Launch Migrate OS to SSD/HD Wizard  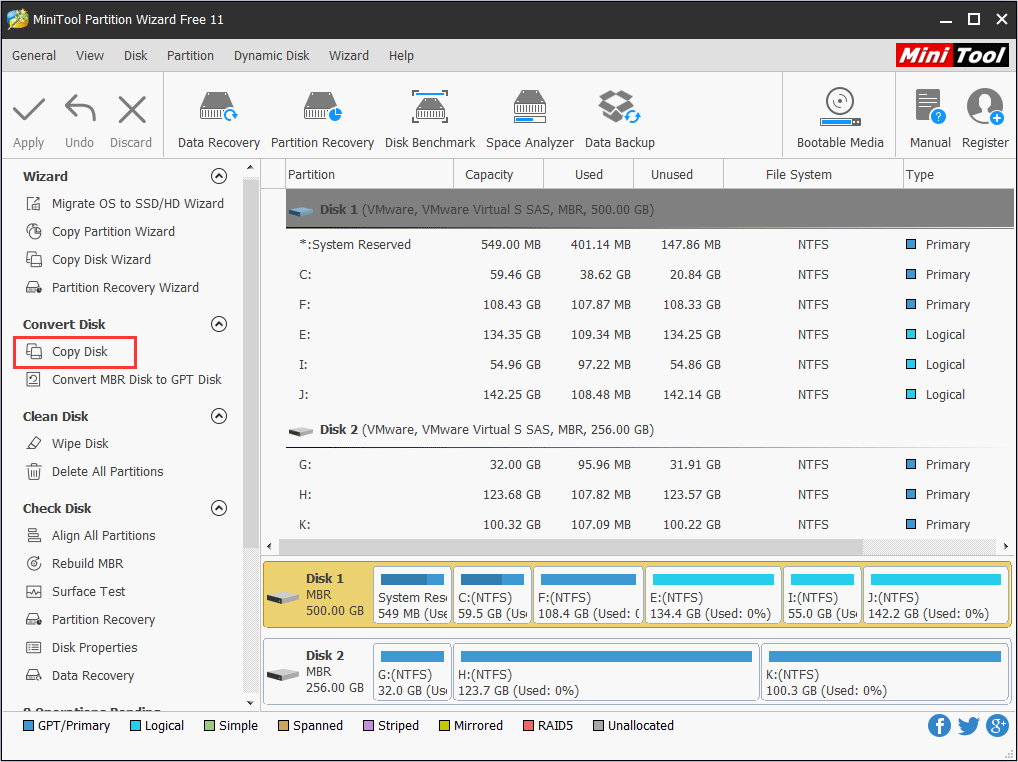point(124,204)
